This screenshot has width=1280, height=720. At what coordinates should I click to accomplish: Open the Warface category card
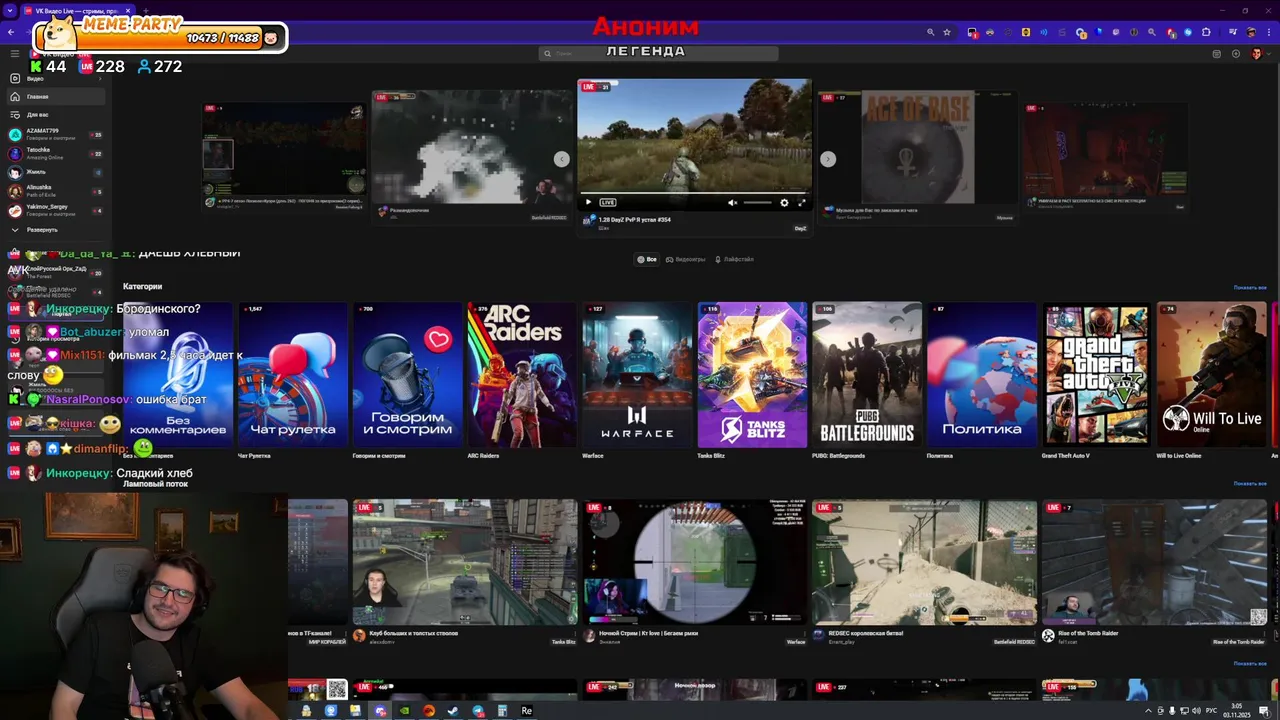click(637, 375)
